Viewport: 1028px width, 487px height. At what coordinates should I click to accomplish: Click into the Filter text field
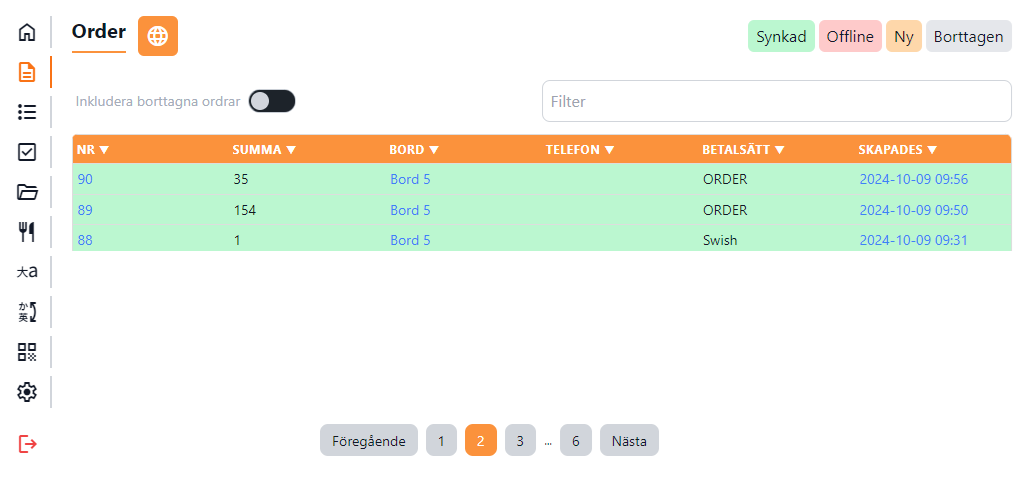click(776, 101)
